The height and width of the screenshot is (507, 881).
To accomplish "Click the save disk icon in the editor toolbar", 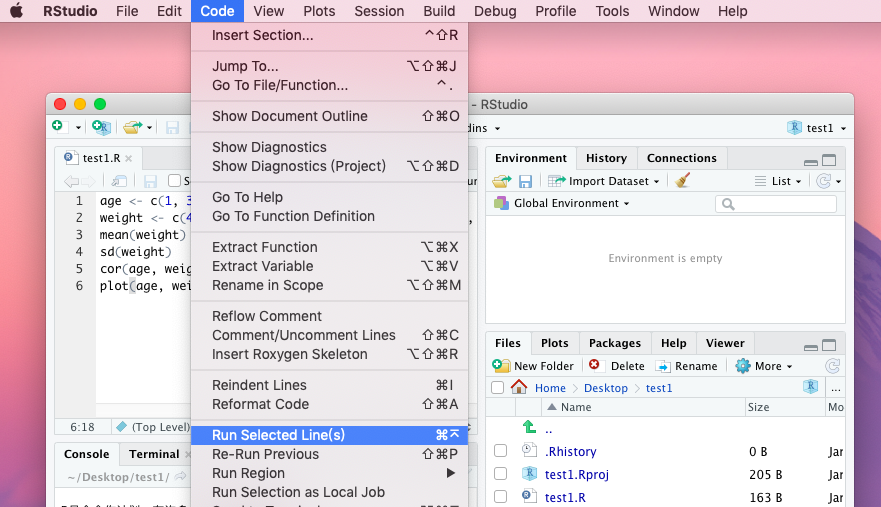I will pyautogui.click(x=150, y=181).
